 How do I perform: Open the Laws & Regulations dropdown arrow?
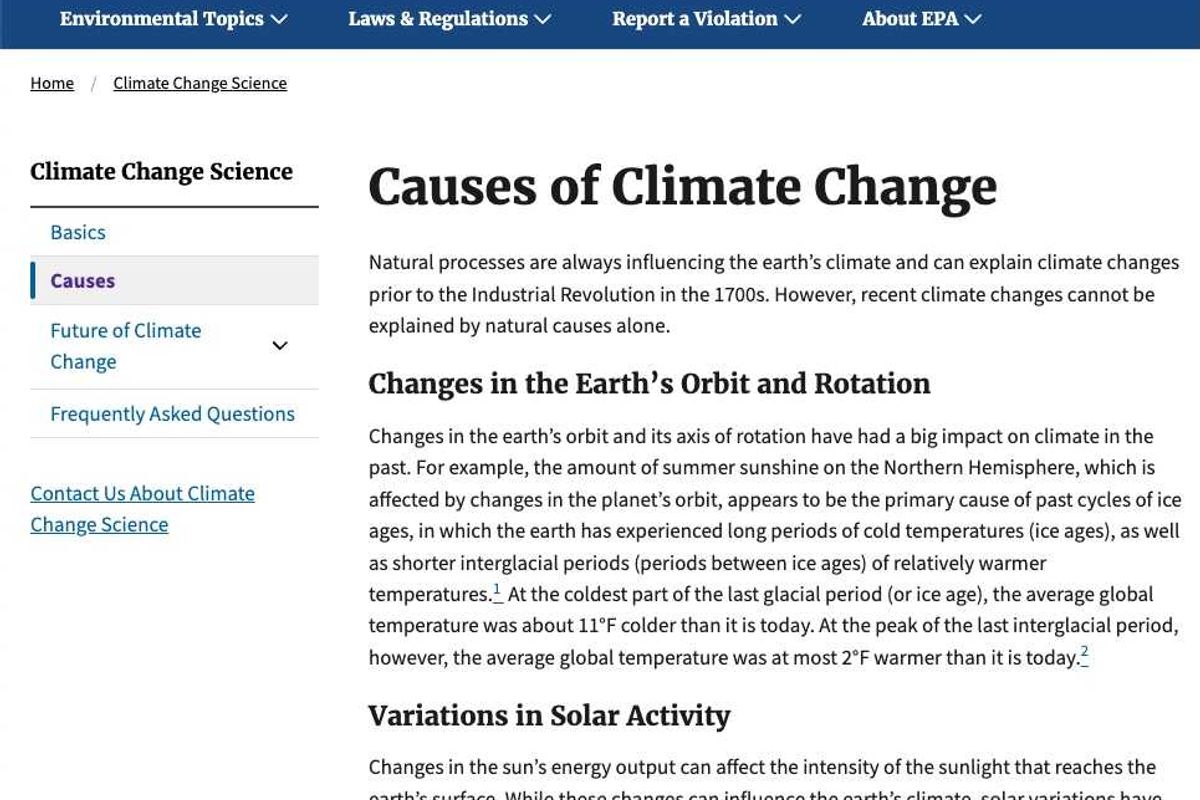click(x=541, y=18)
